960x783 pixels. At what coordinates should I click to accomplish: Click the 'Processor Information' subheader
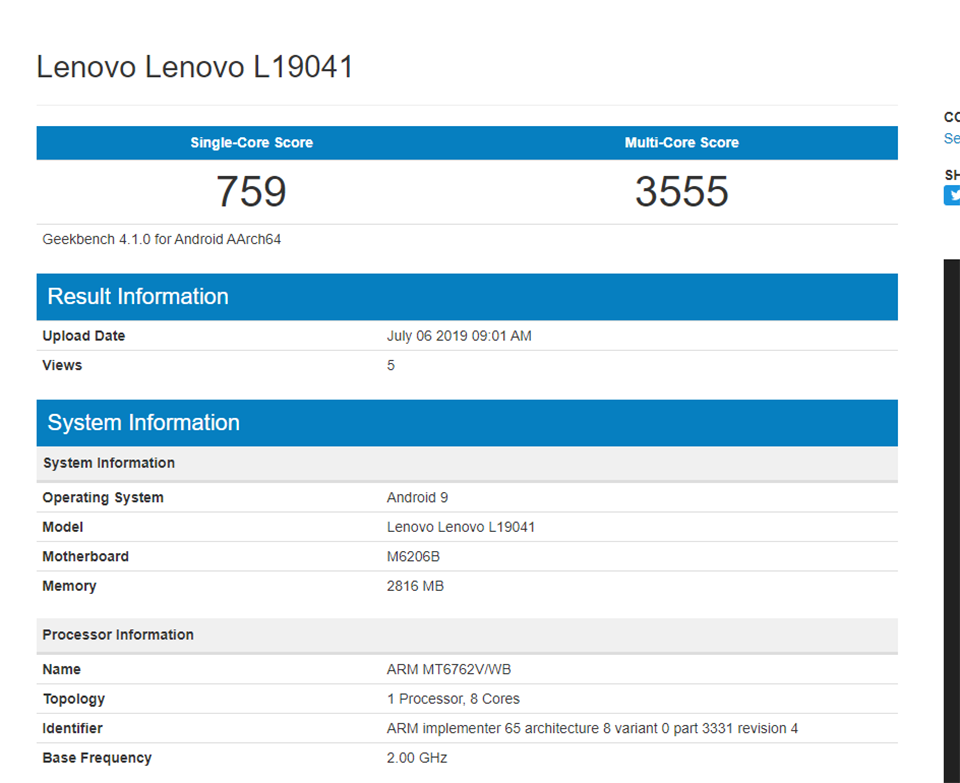[x=467, y=635]
